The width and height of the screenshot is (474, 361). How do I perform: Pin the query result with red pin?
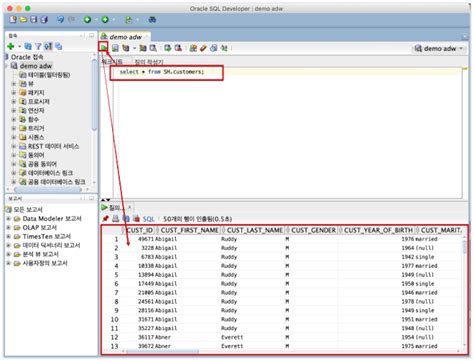[x=105, y=219]
